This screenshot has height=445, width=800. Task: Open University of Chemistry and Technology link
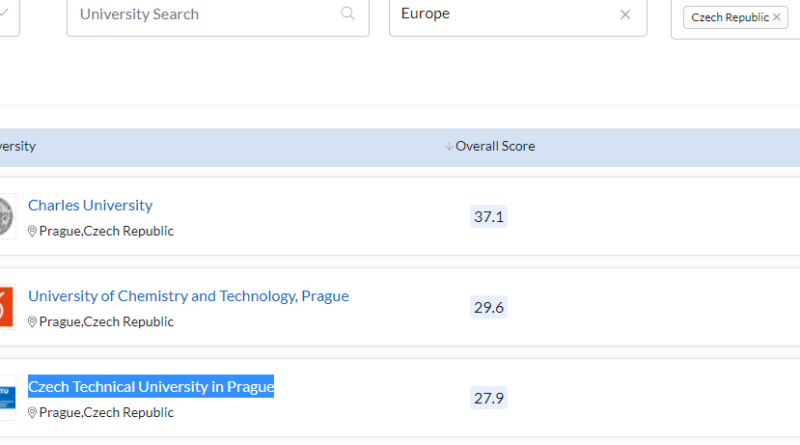click(188, 296)
